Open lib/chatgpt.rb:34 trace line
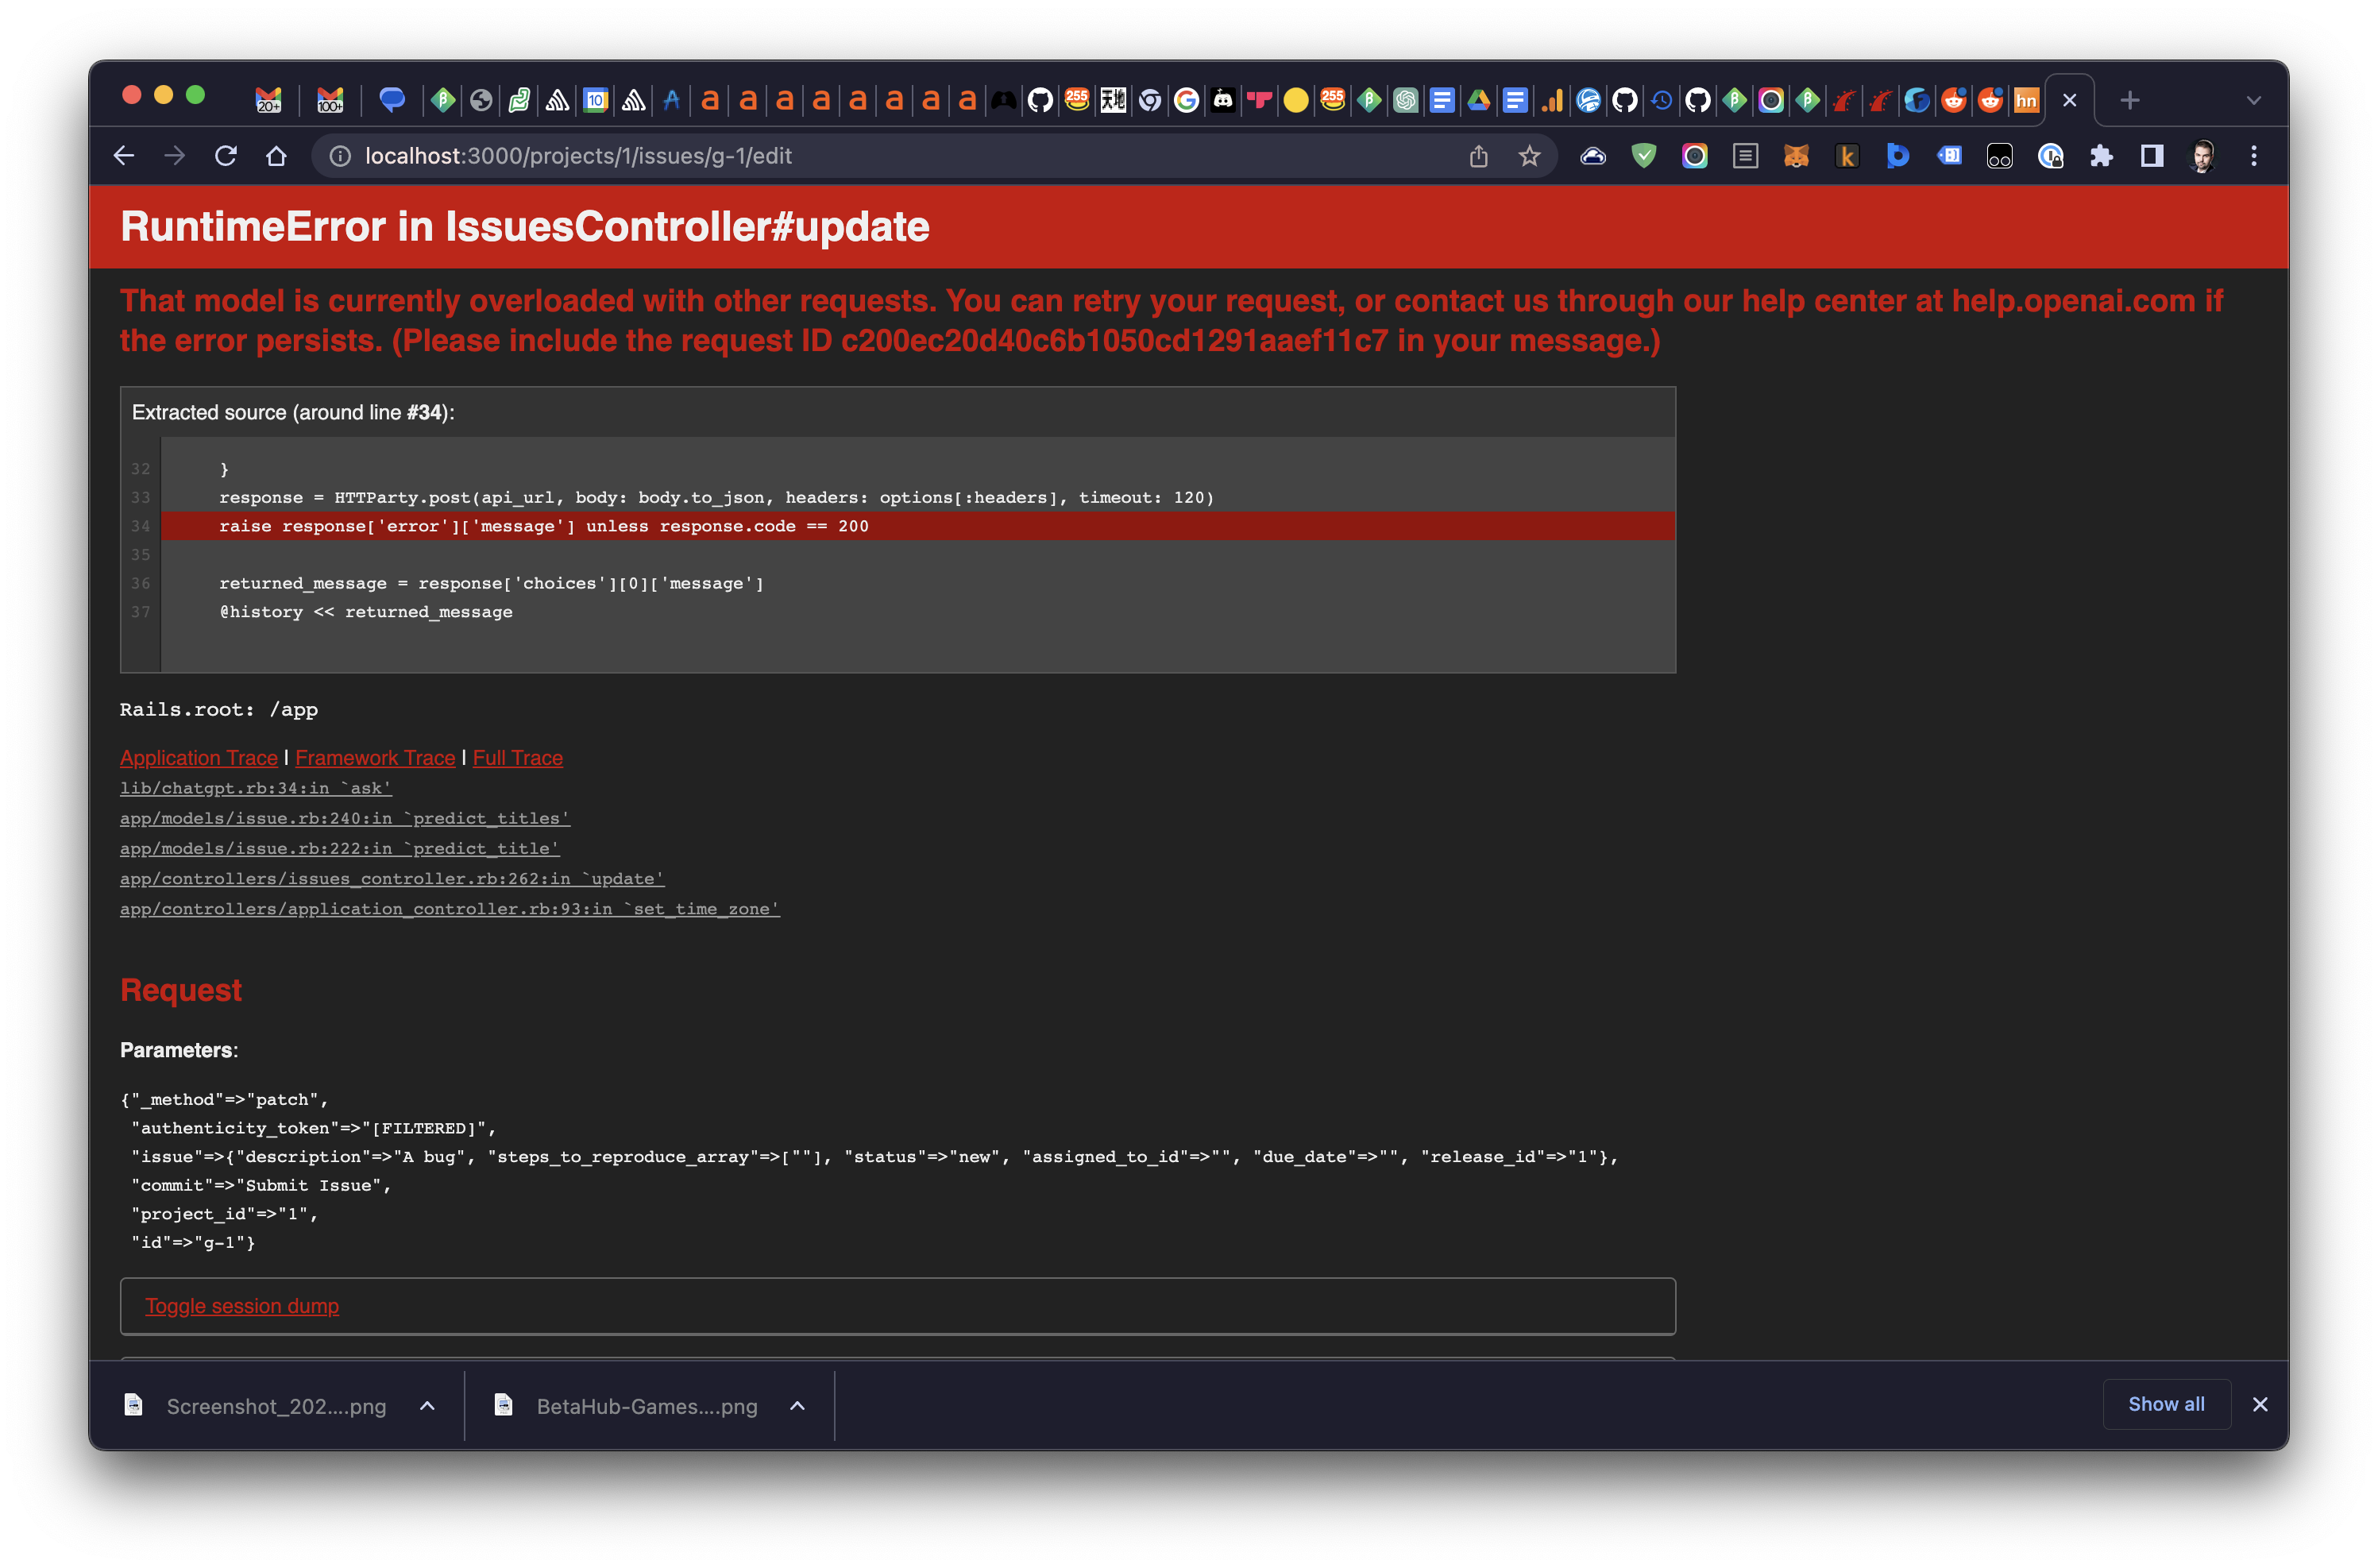 click(x=256, y=788)
